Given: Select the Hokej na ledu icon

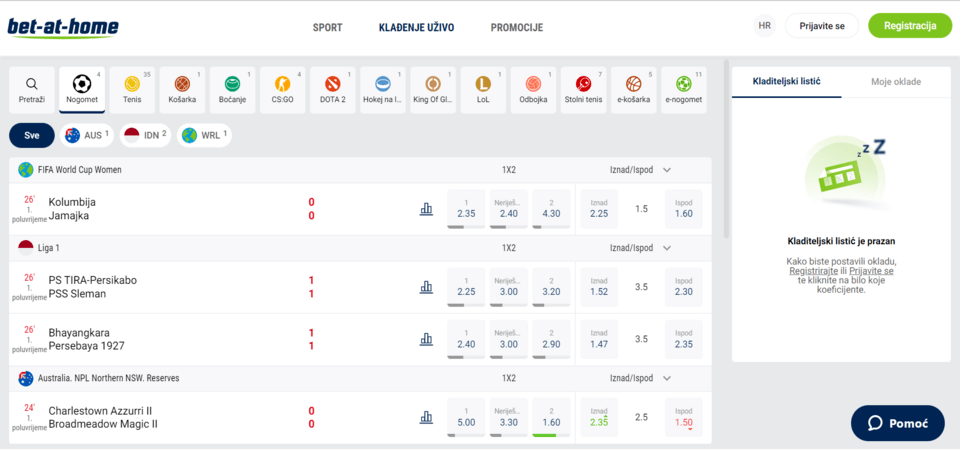Looking at the screenshot, I should point(383,90).
